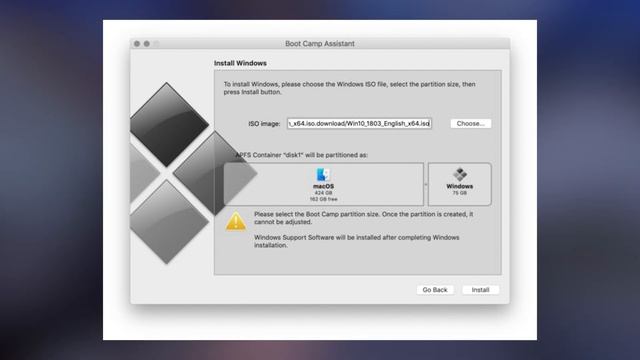Click the Go Back button
This screenshot has height=360, width=640.
(x=435, y=289)
